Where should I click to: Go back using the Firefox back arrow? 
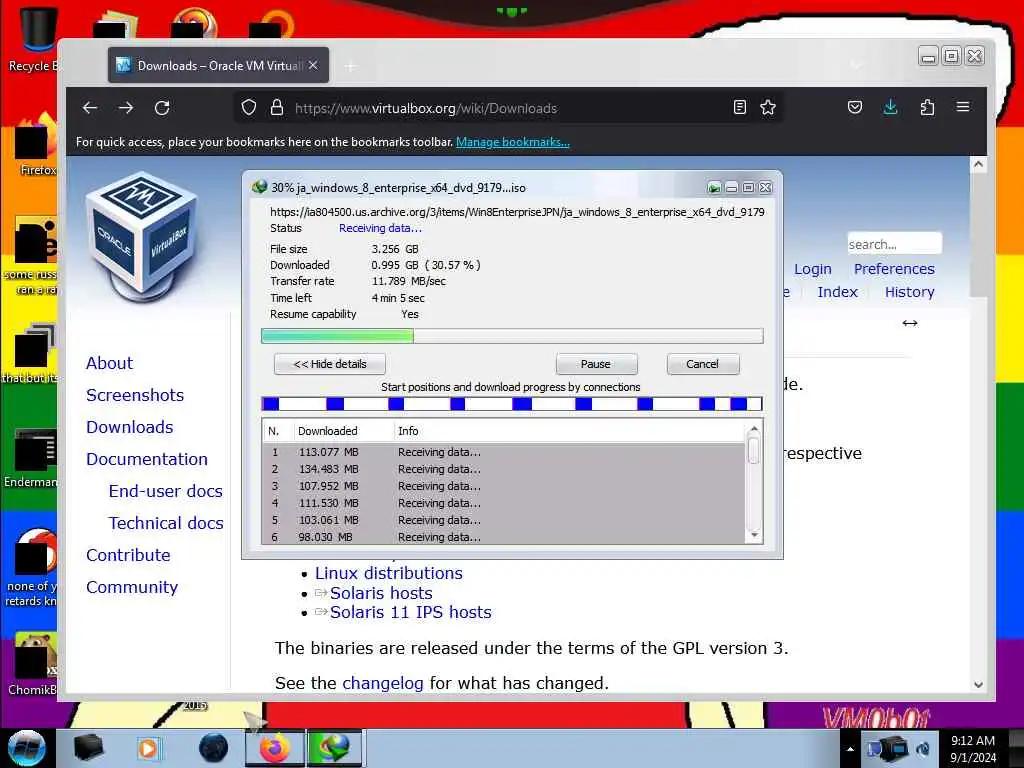click(90, 108)
